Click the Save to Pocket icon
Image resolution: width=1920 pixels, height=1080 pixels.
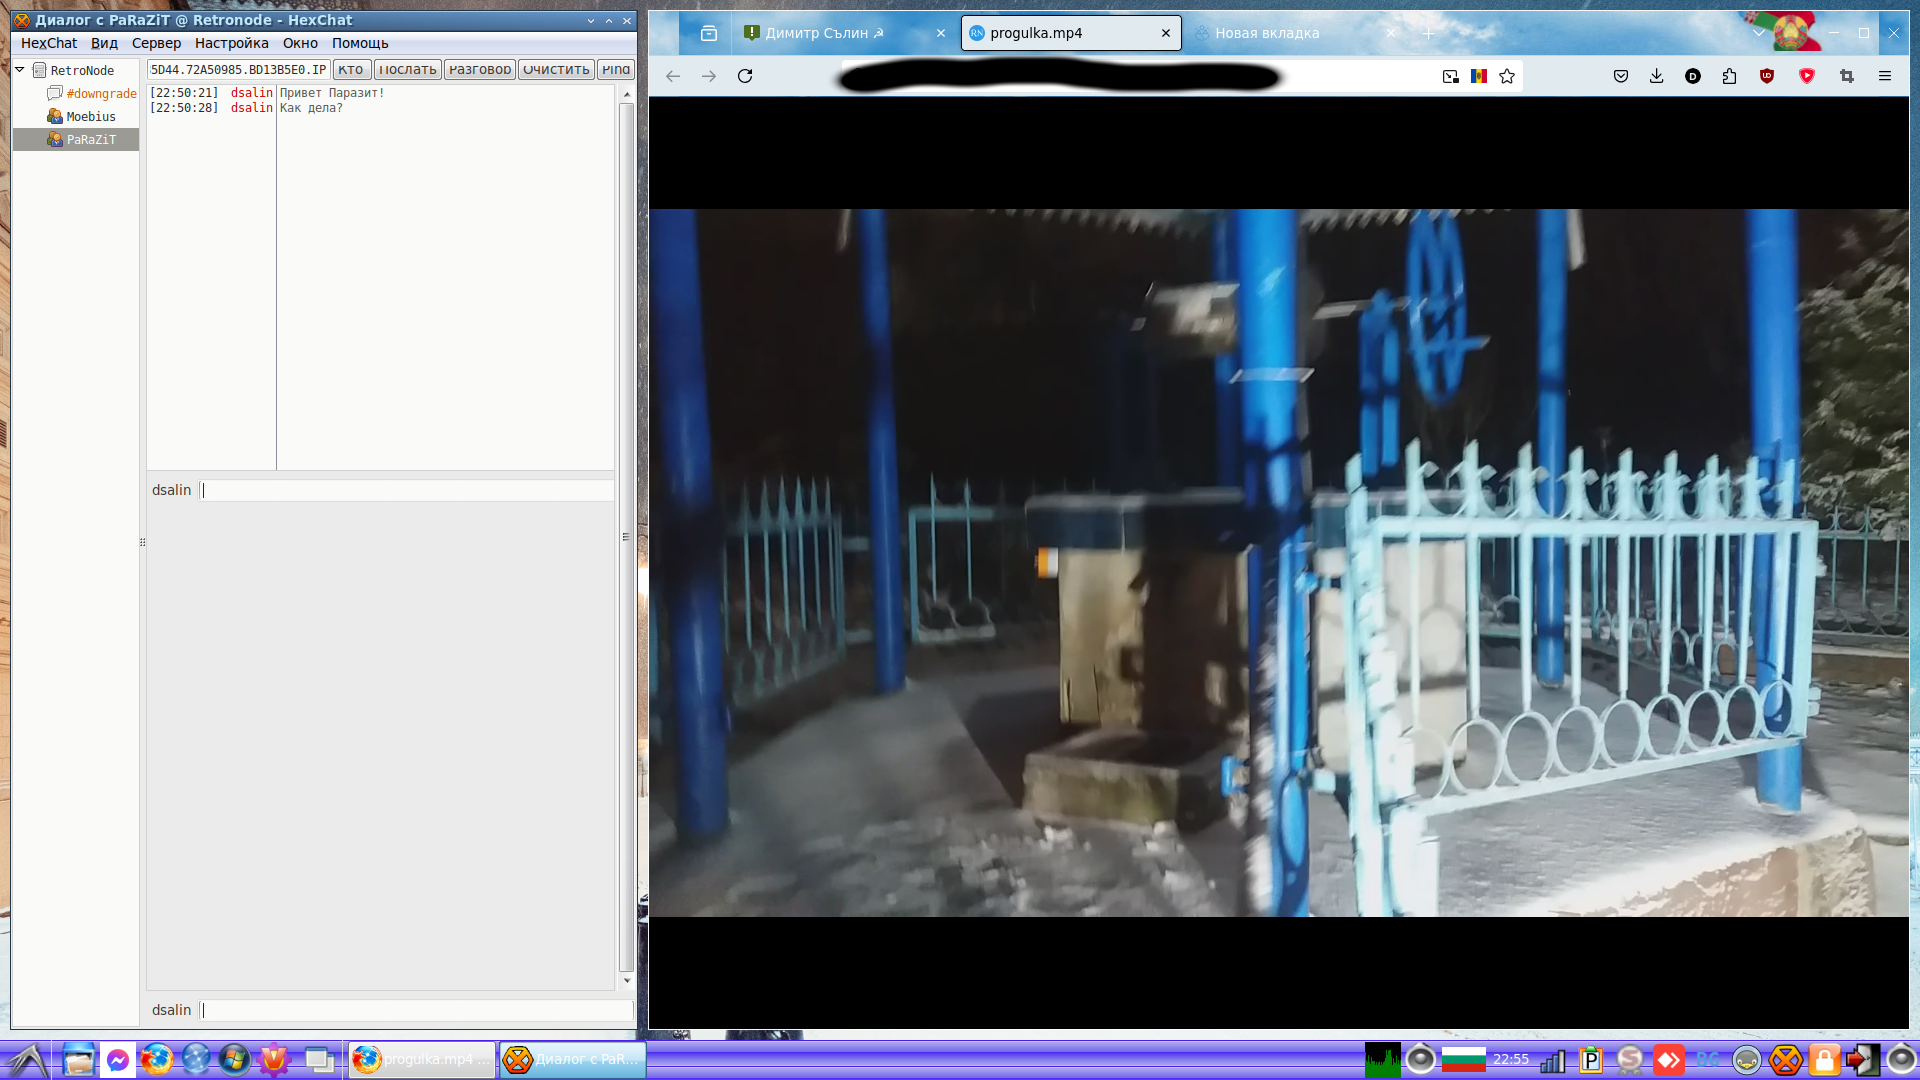coord(1621,76)
